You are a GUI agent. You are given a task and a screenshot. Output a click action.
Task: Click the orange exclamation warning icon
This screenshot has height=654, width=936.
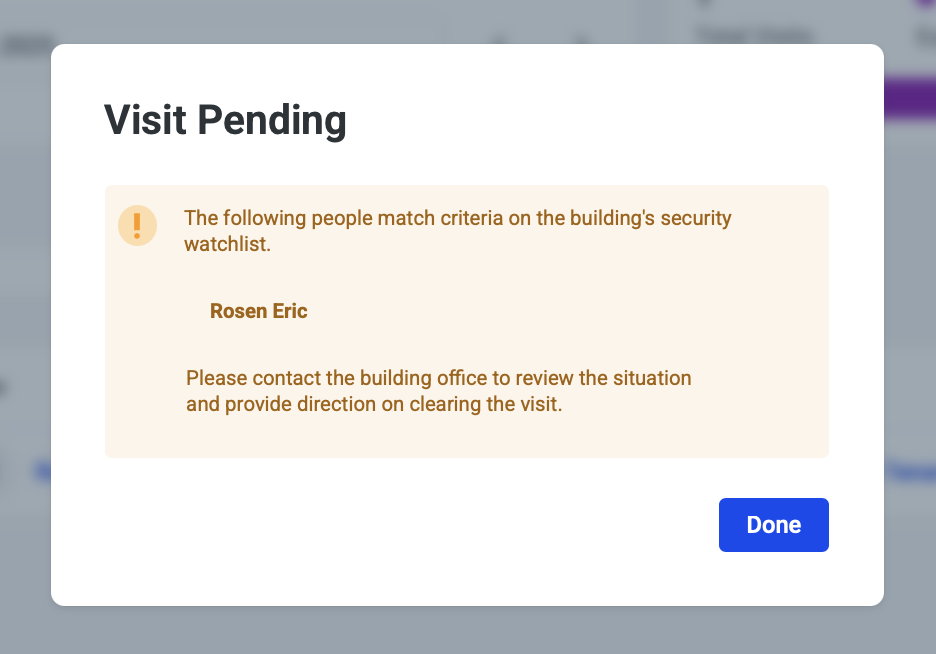click(x=137, y=225)
